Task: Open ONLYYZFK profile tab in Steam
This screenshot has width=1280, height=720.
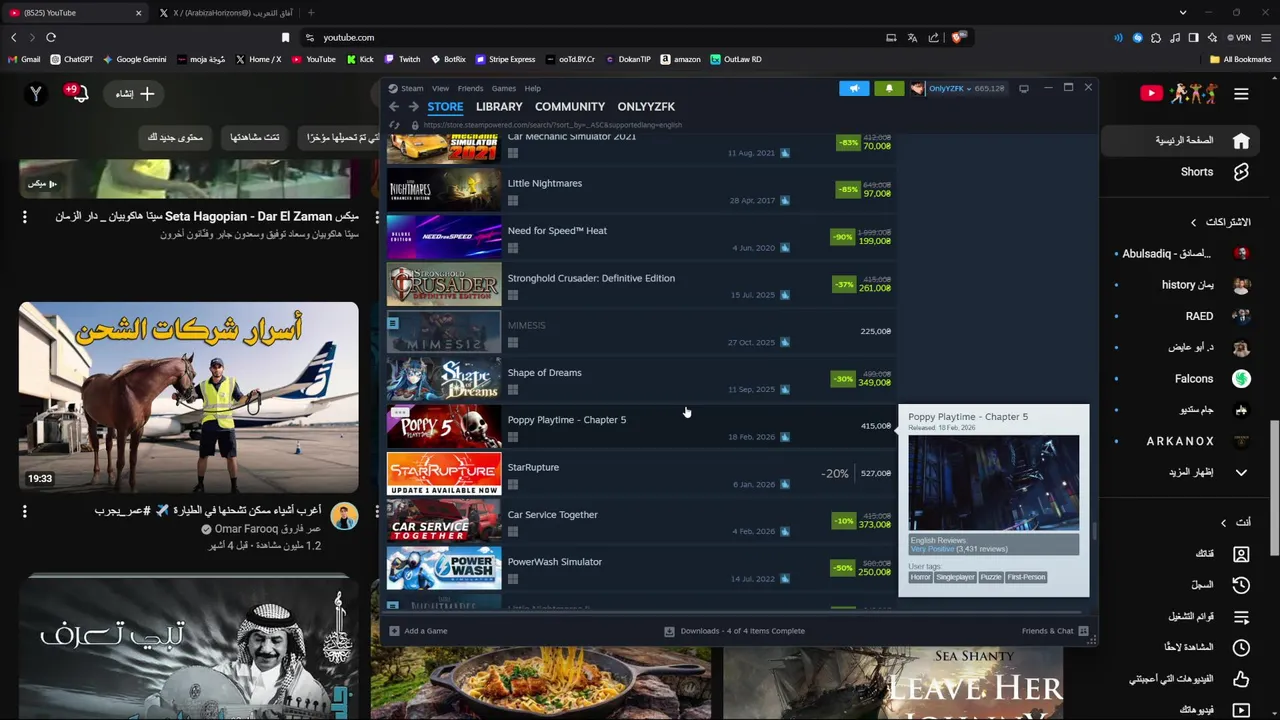Action: 646,107
